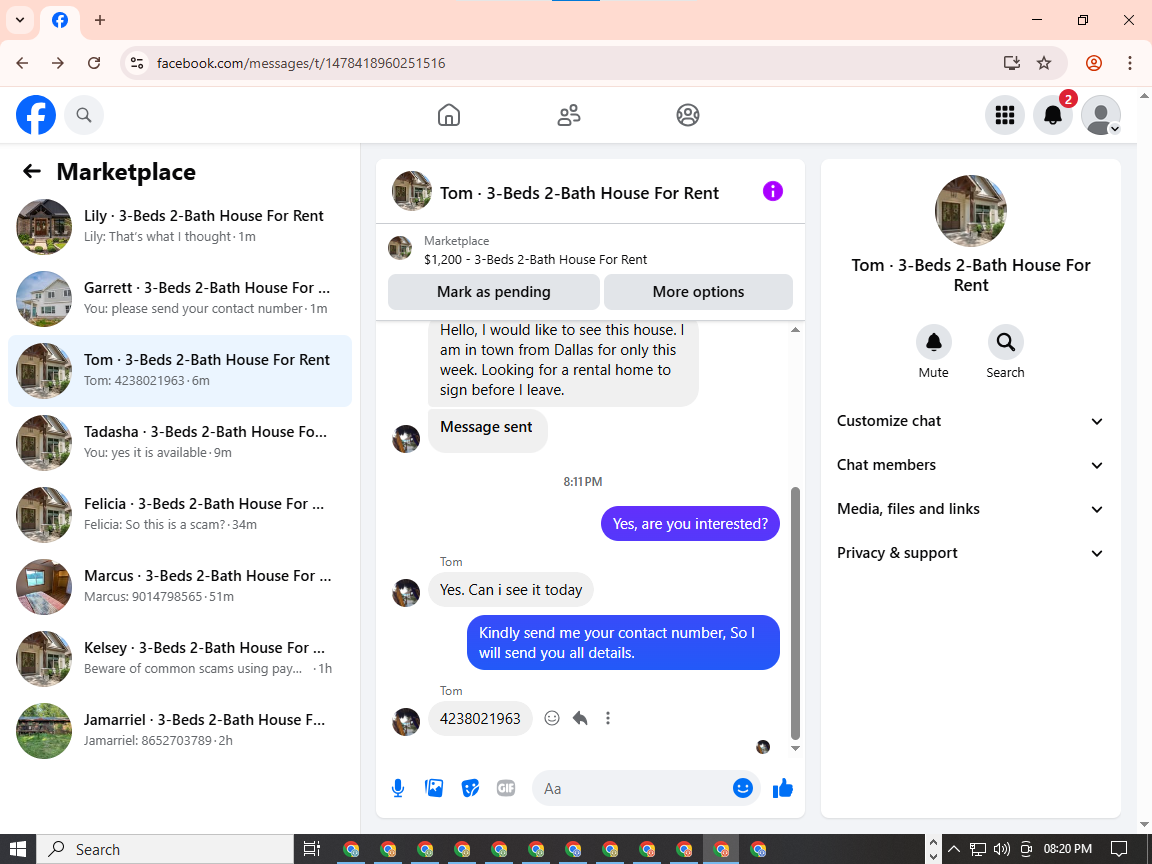The image size is (1152, 864).
Task: Search in conversation magnifier icon
Action: [x=1006, y=342]
